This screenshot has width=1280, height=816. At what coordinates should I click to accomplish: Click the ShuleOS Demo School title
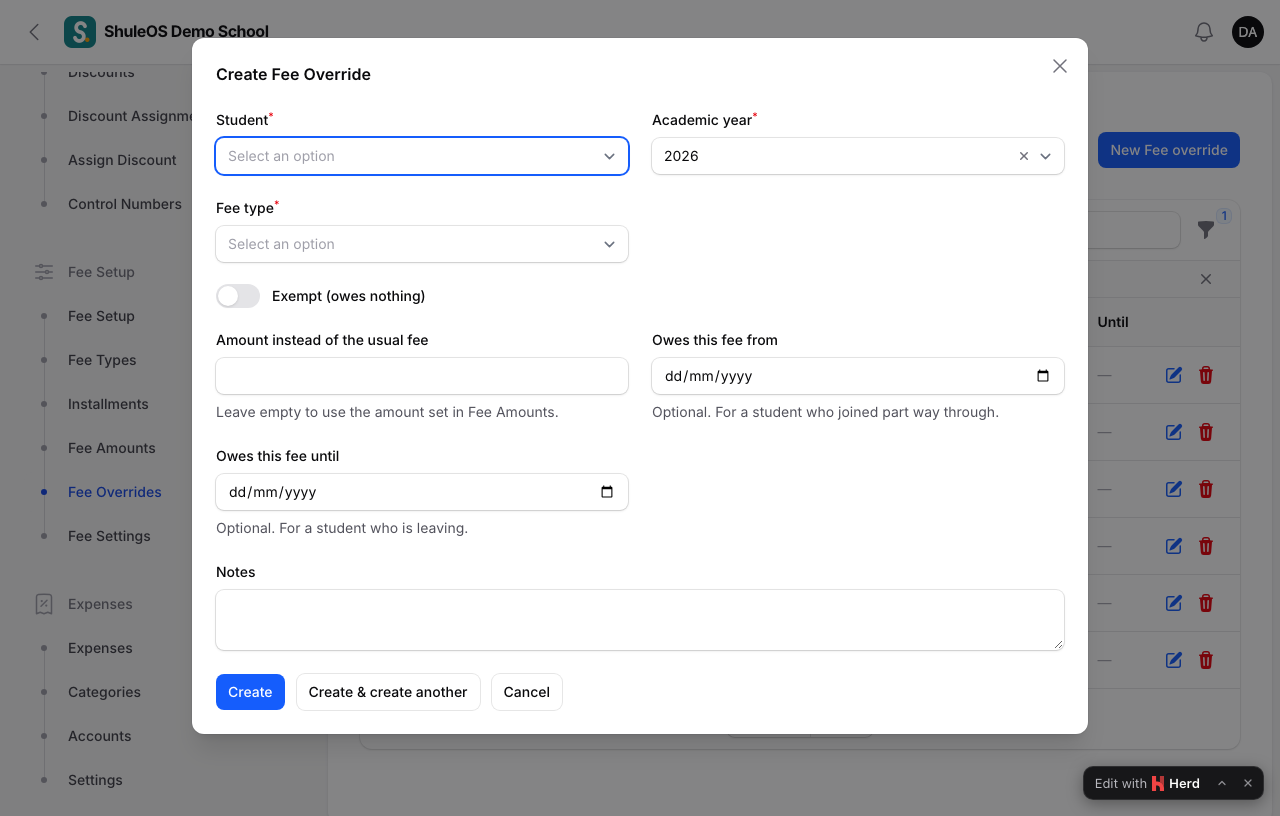[186, 32]
